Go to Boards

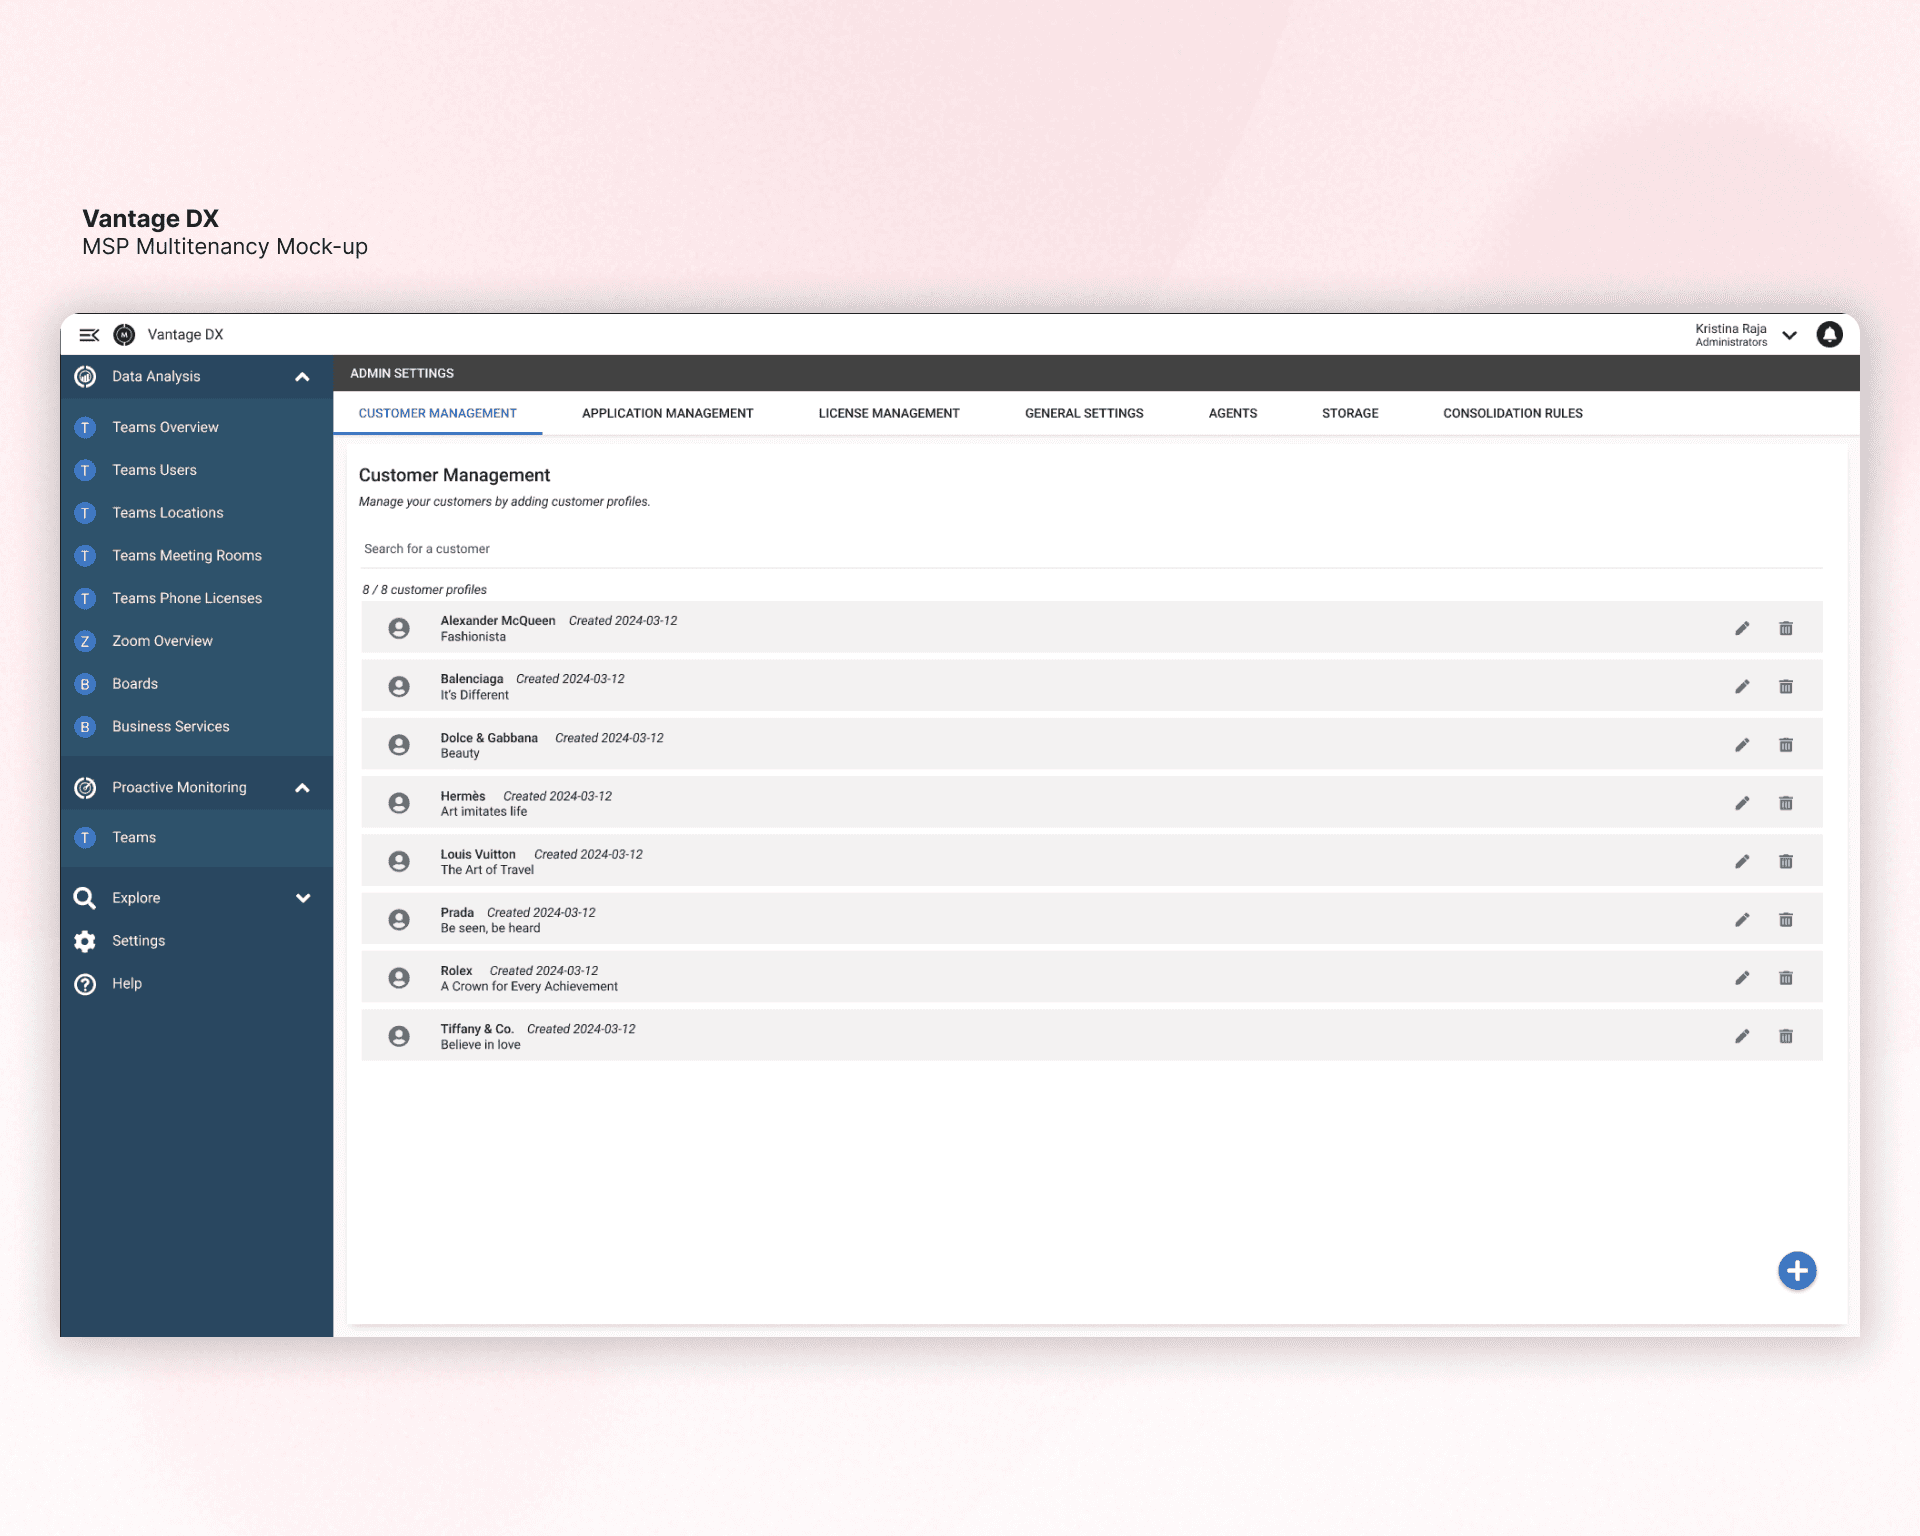pyautogui.click(x=135, y=684)
